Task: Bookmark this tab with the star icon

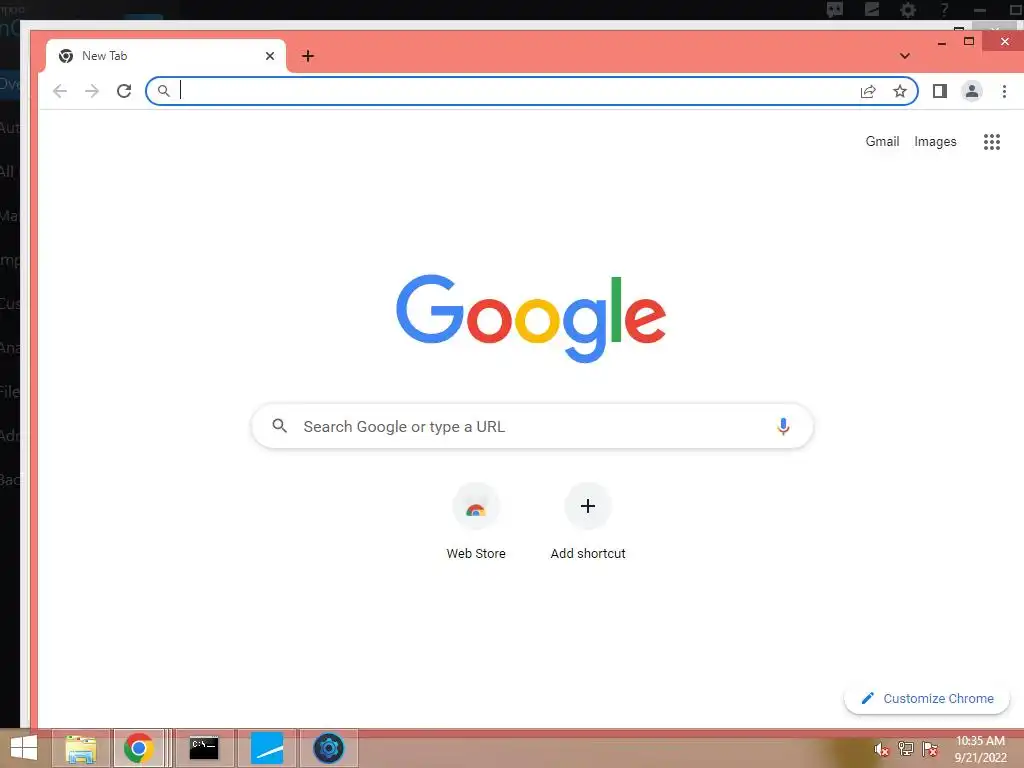Action: click(900, 91)
